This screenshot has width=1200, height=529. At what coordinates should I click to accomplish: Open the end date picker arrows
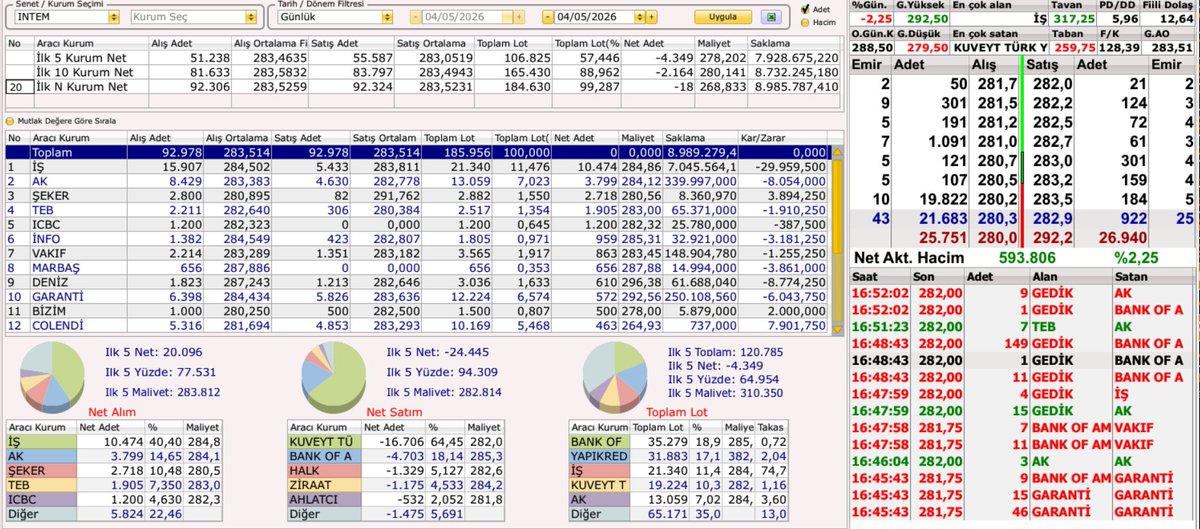point(639,18)
